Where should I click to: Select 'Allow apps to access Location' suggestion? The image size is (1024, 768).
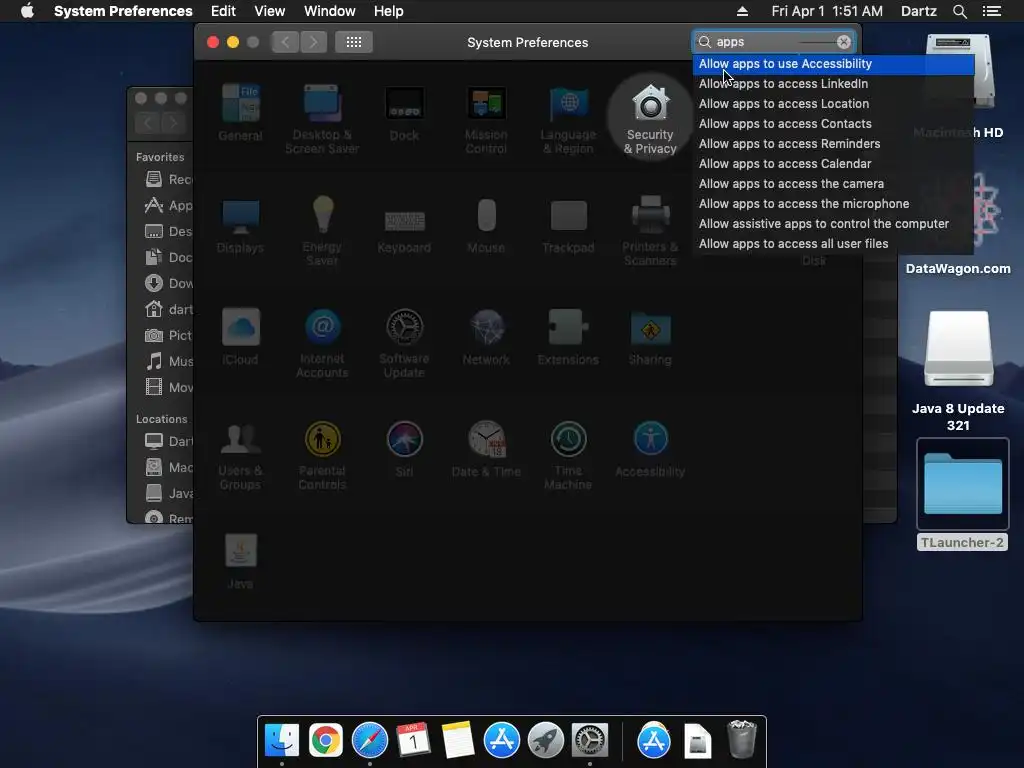pos(833,104)
